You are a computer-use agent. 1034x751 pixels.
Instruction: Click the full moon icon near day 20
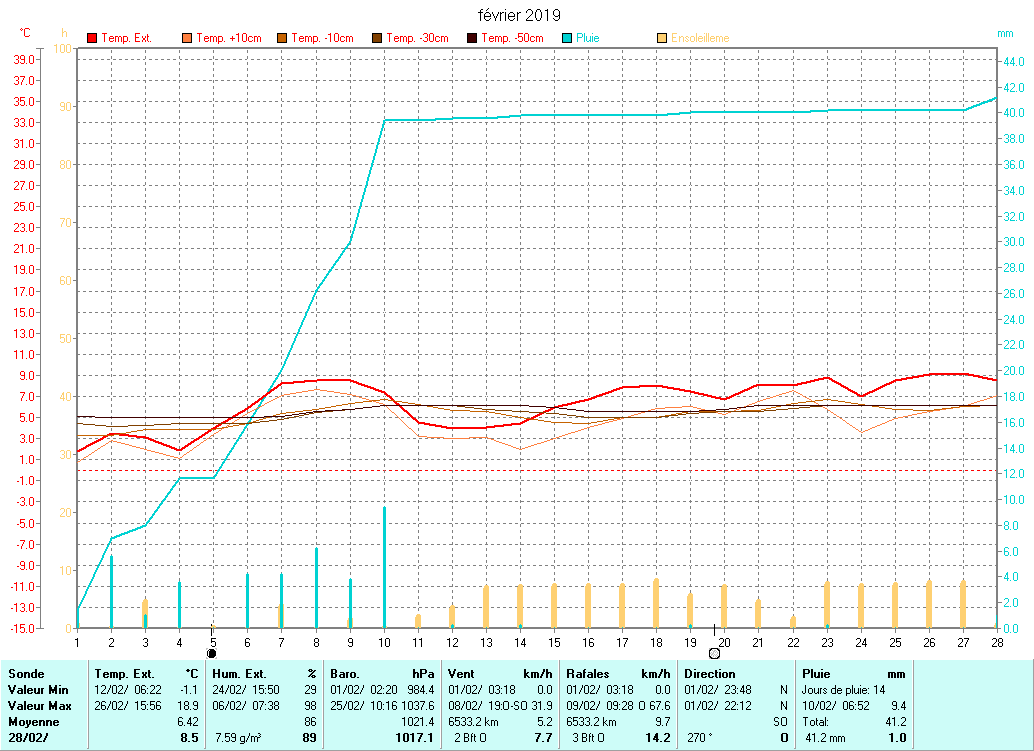pyautogui.click(x=714, y=653)
